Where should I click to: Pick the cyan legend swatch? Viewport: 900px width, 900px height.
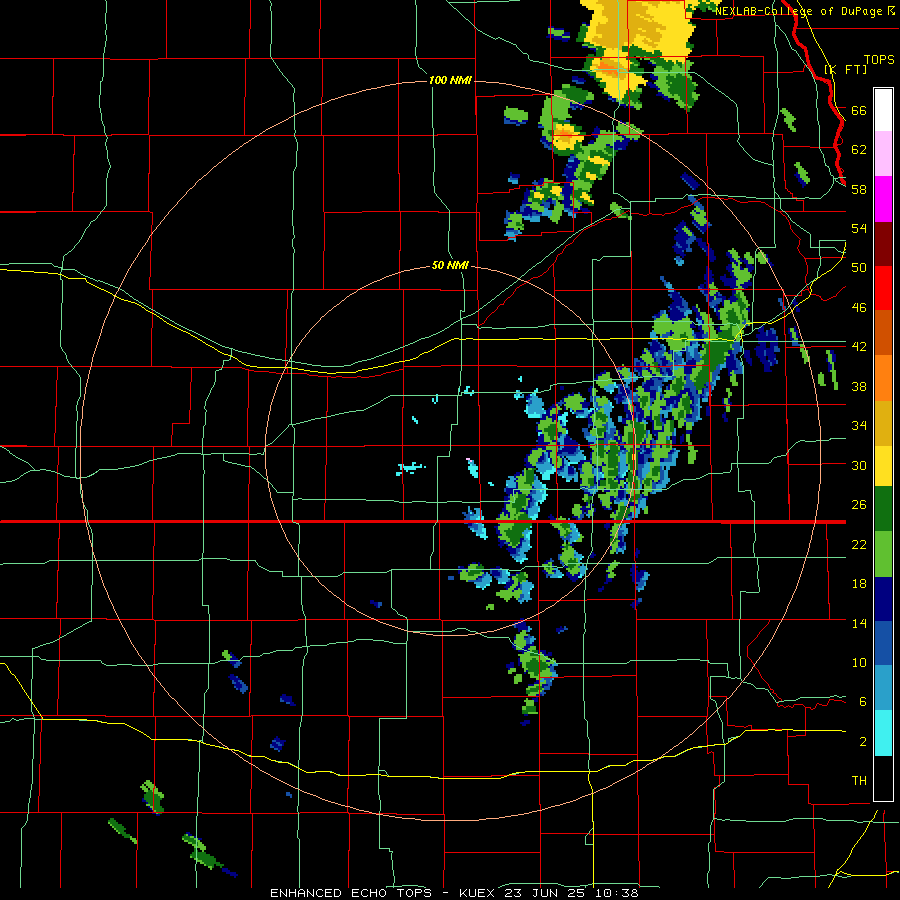tap(883, 733)
